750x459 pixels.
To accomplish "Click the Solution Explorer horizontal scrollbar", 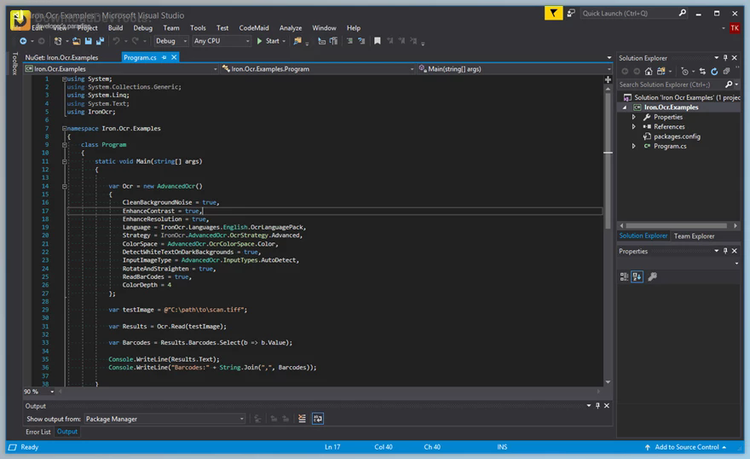I will 676,225.
